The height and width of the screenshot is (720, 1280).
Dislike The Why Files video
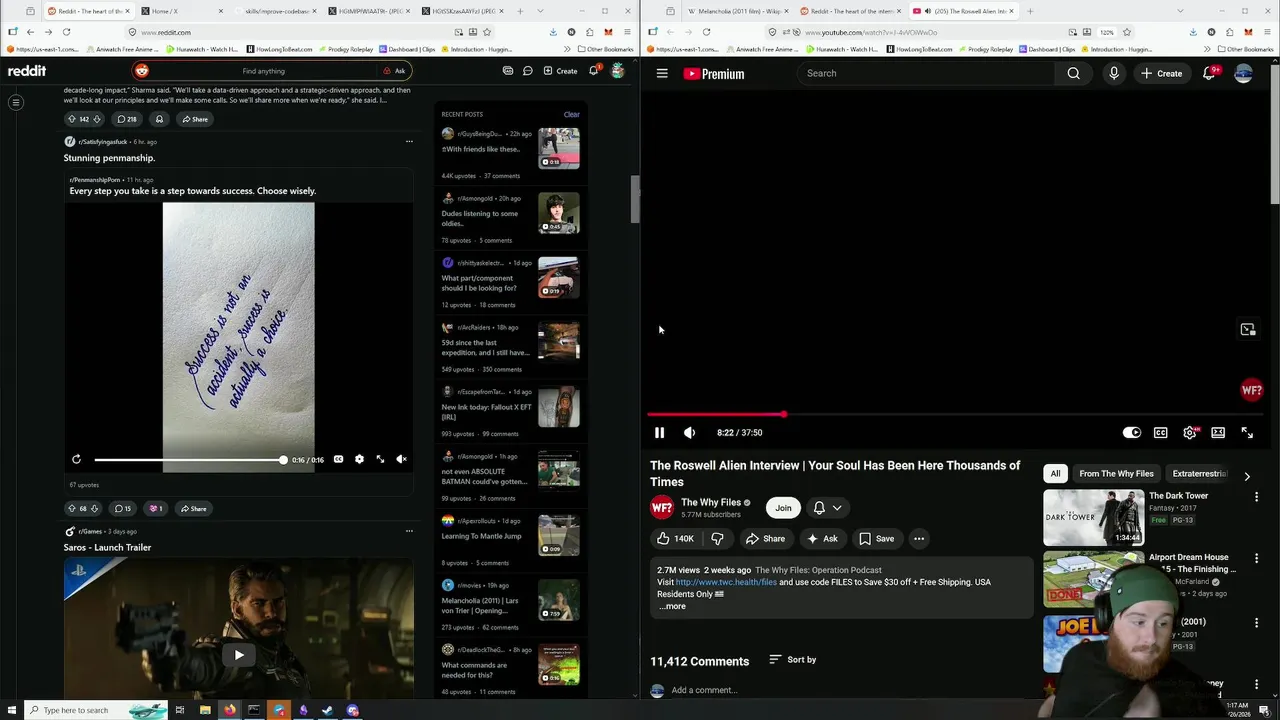[717, 539]
